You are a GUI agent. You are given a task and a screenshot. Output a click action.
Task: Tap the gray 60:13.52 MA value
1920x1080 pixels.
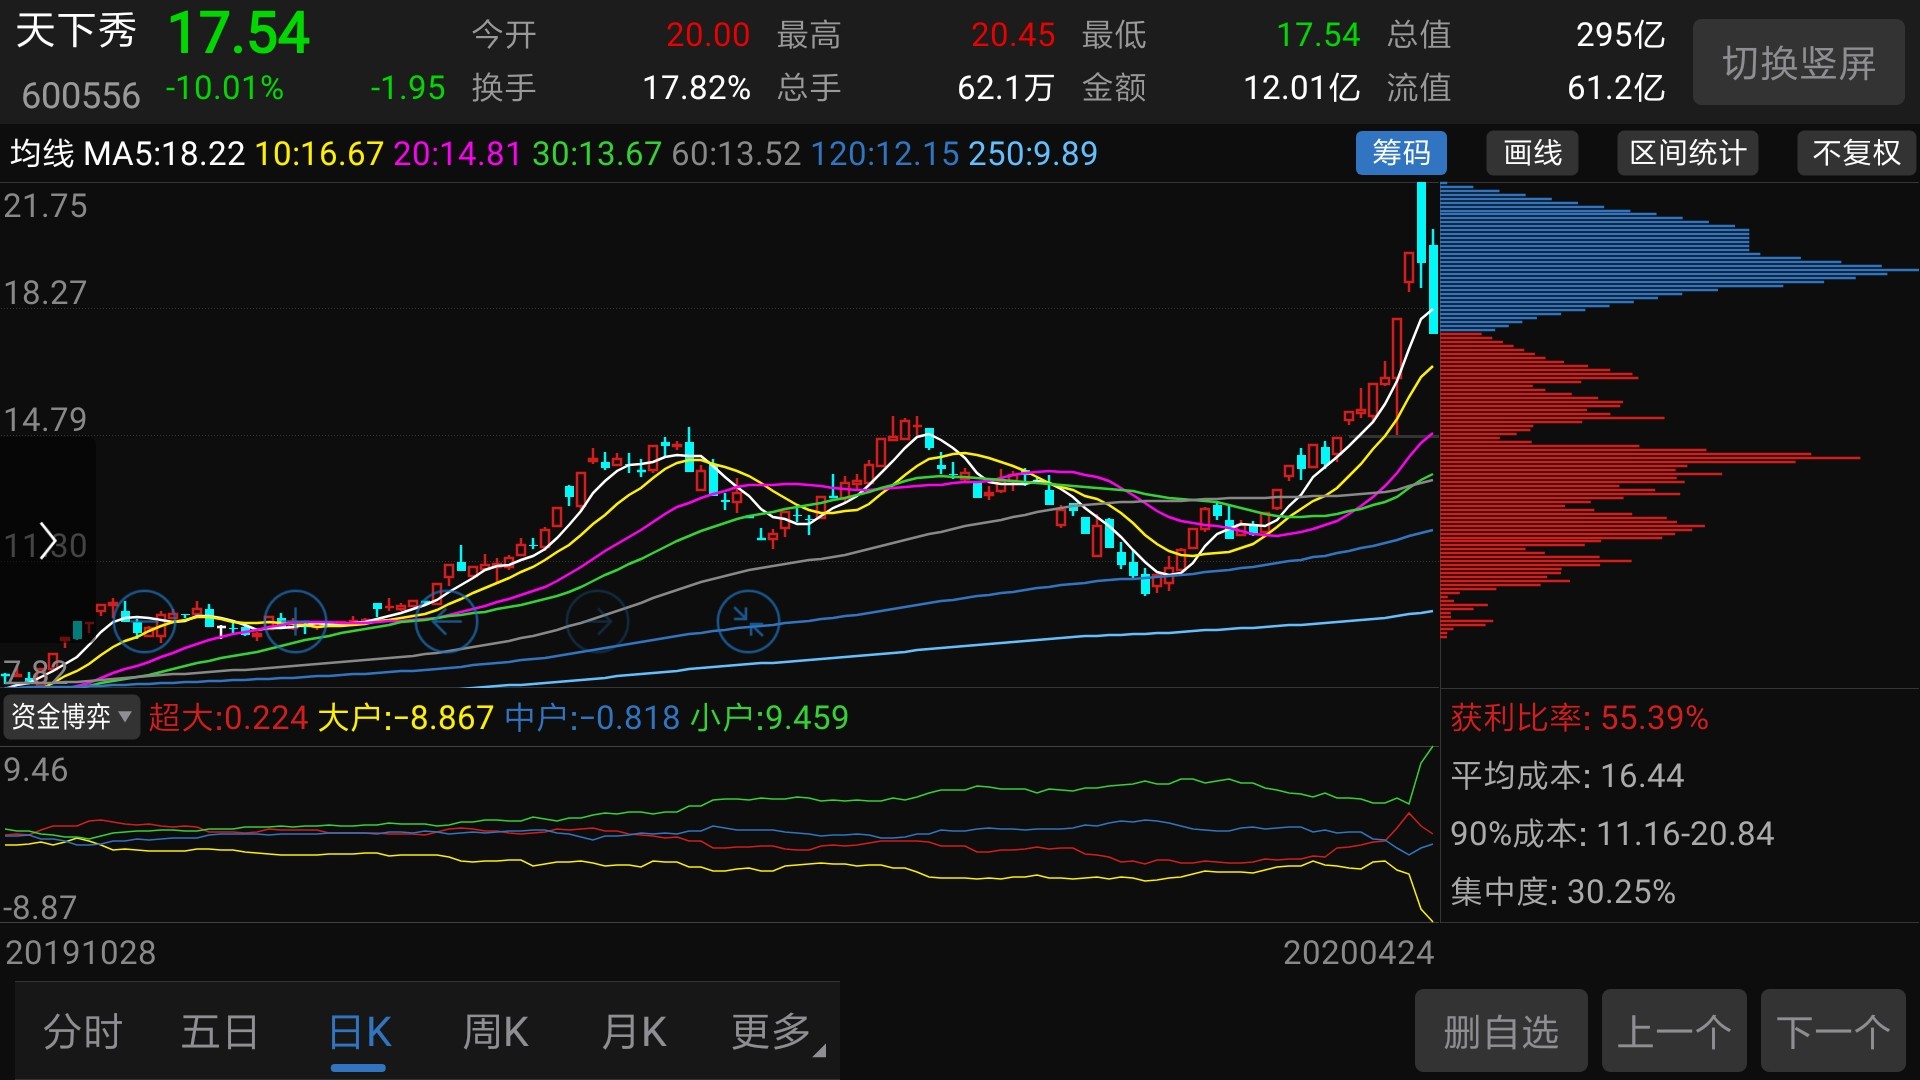(x=736, y=154)
